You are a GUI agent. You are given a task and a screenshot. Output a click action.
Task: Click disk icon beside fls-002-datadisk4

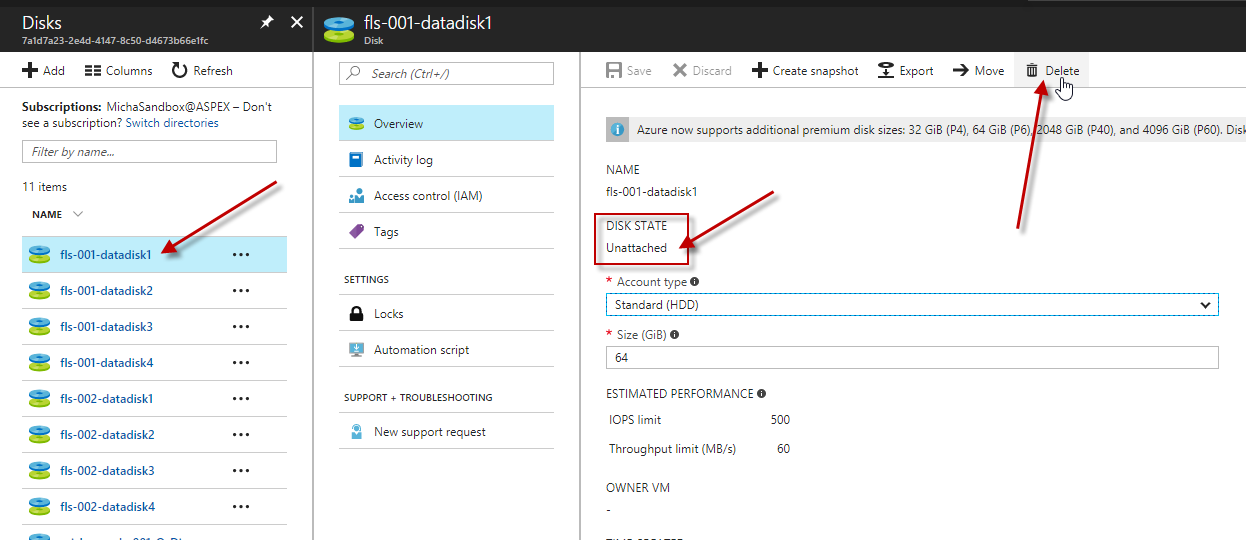tap(39, 507)
